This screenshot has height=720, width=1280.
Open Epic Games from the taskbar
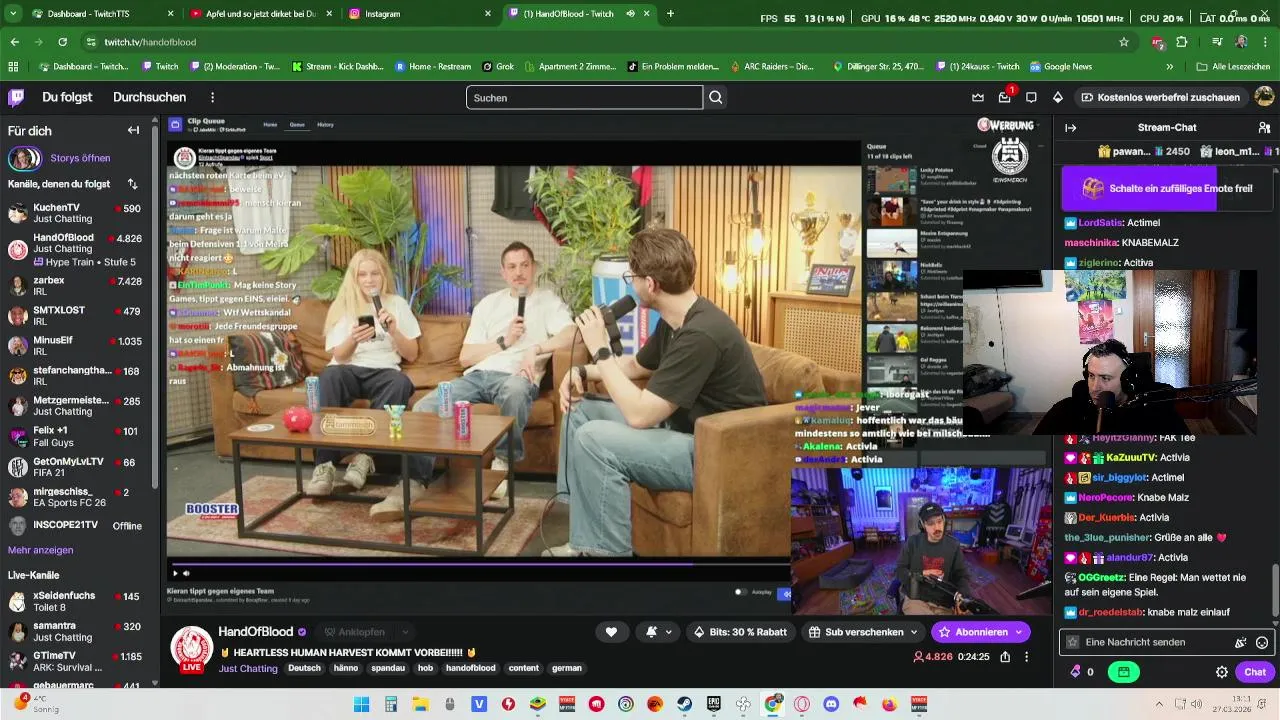(714, 704)
